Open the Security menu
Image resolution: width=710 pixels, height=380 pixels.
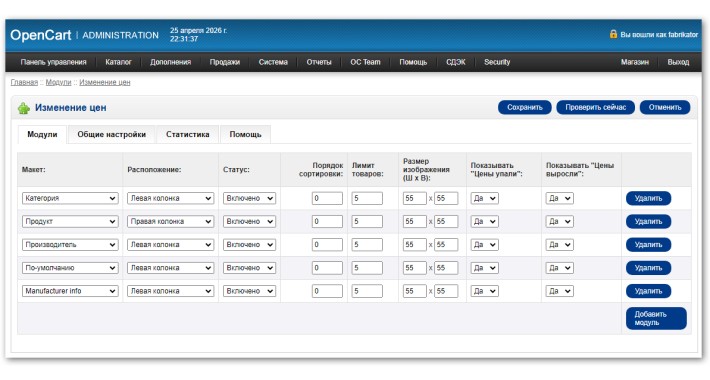[x=497, y=62]
